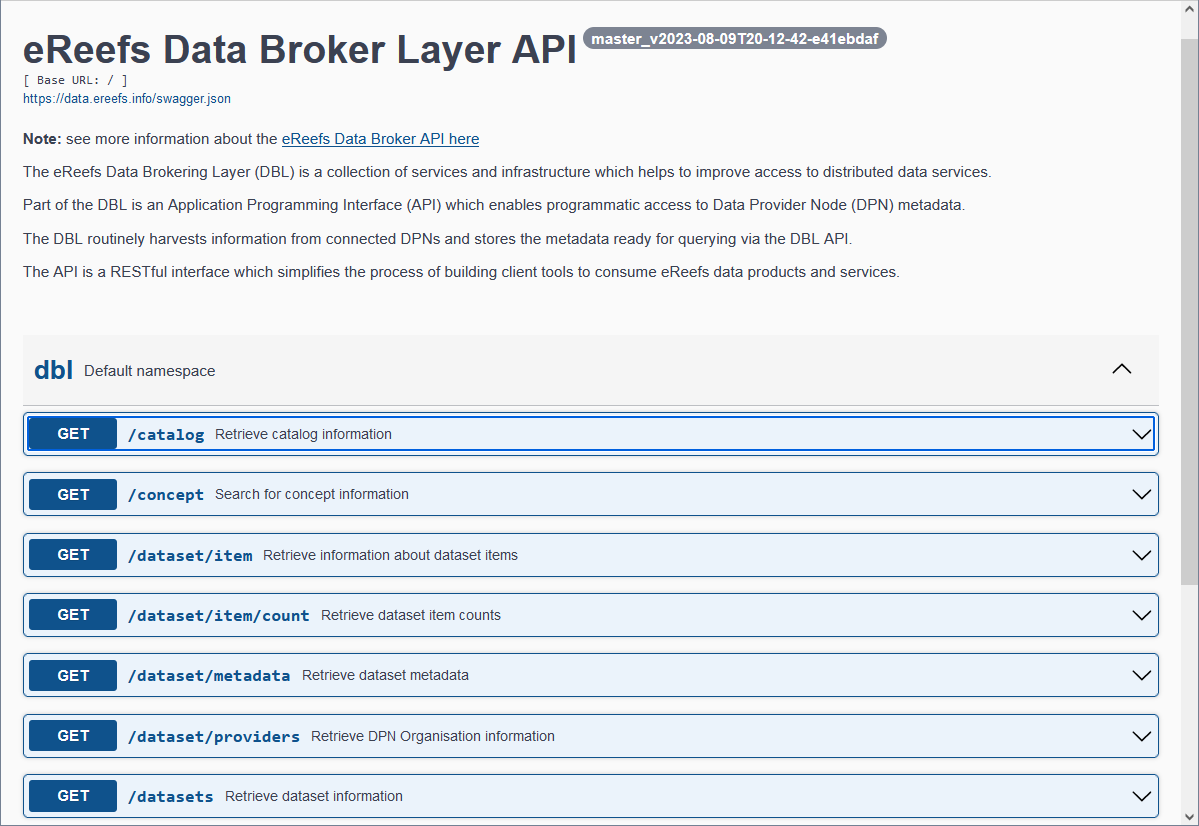Select the /dataset/item/count path text
Image resolution: width=1199 pixels, height=826 pixels.
(x=219, y=616)
